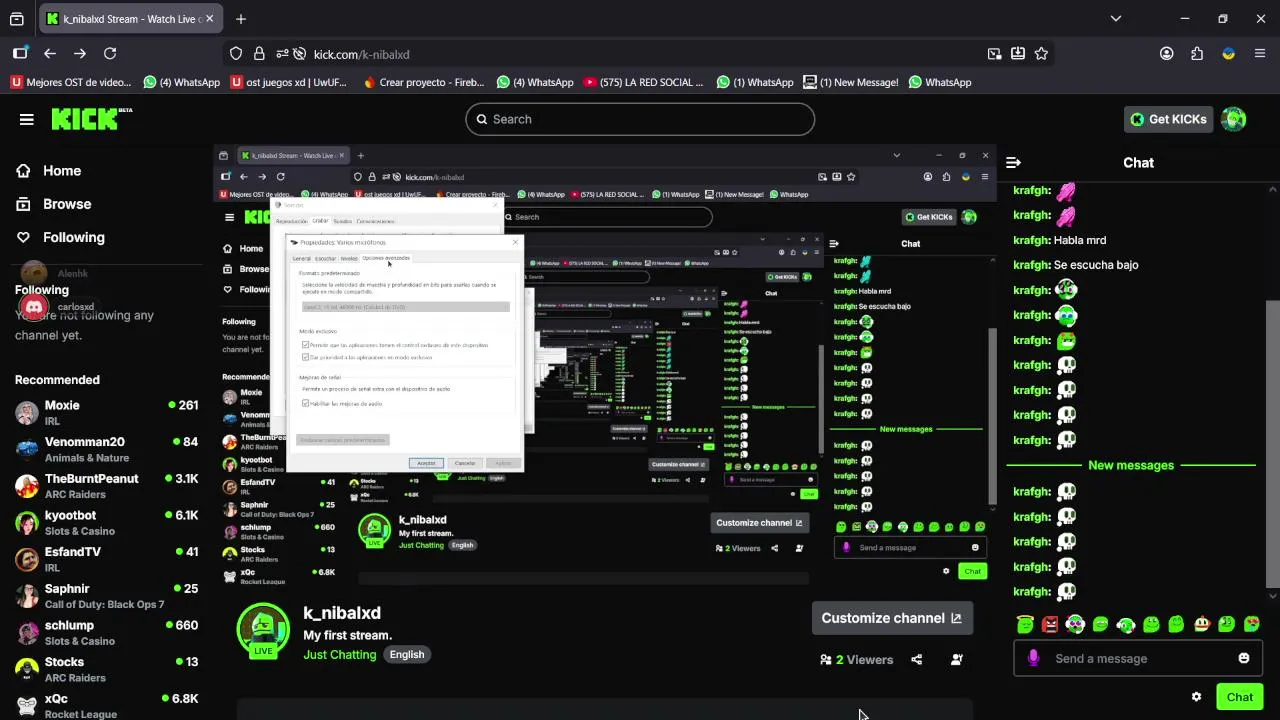Open recommended channel Stocks

click(106, 669)
